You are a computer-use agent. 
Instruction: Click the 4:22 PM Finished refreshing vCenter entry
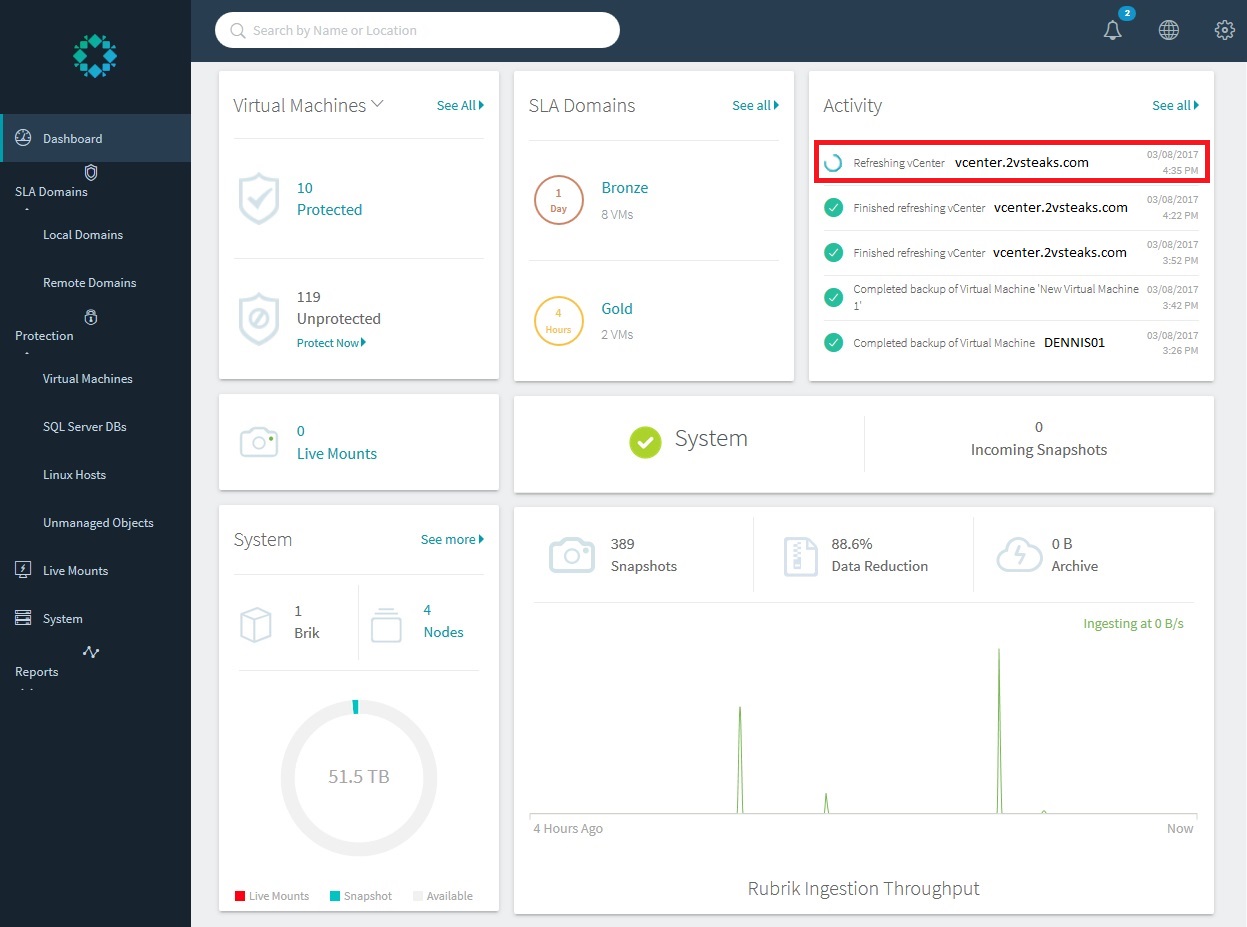pos(1011,208)
